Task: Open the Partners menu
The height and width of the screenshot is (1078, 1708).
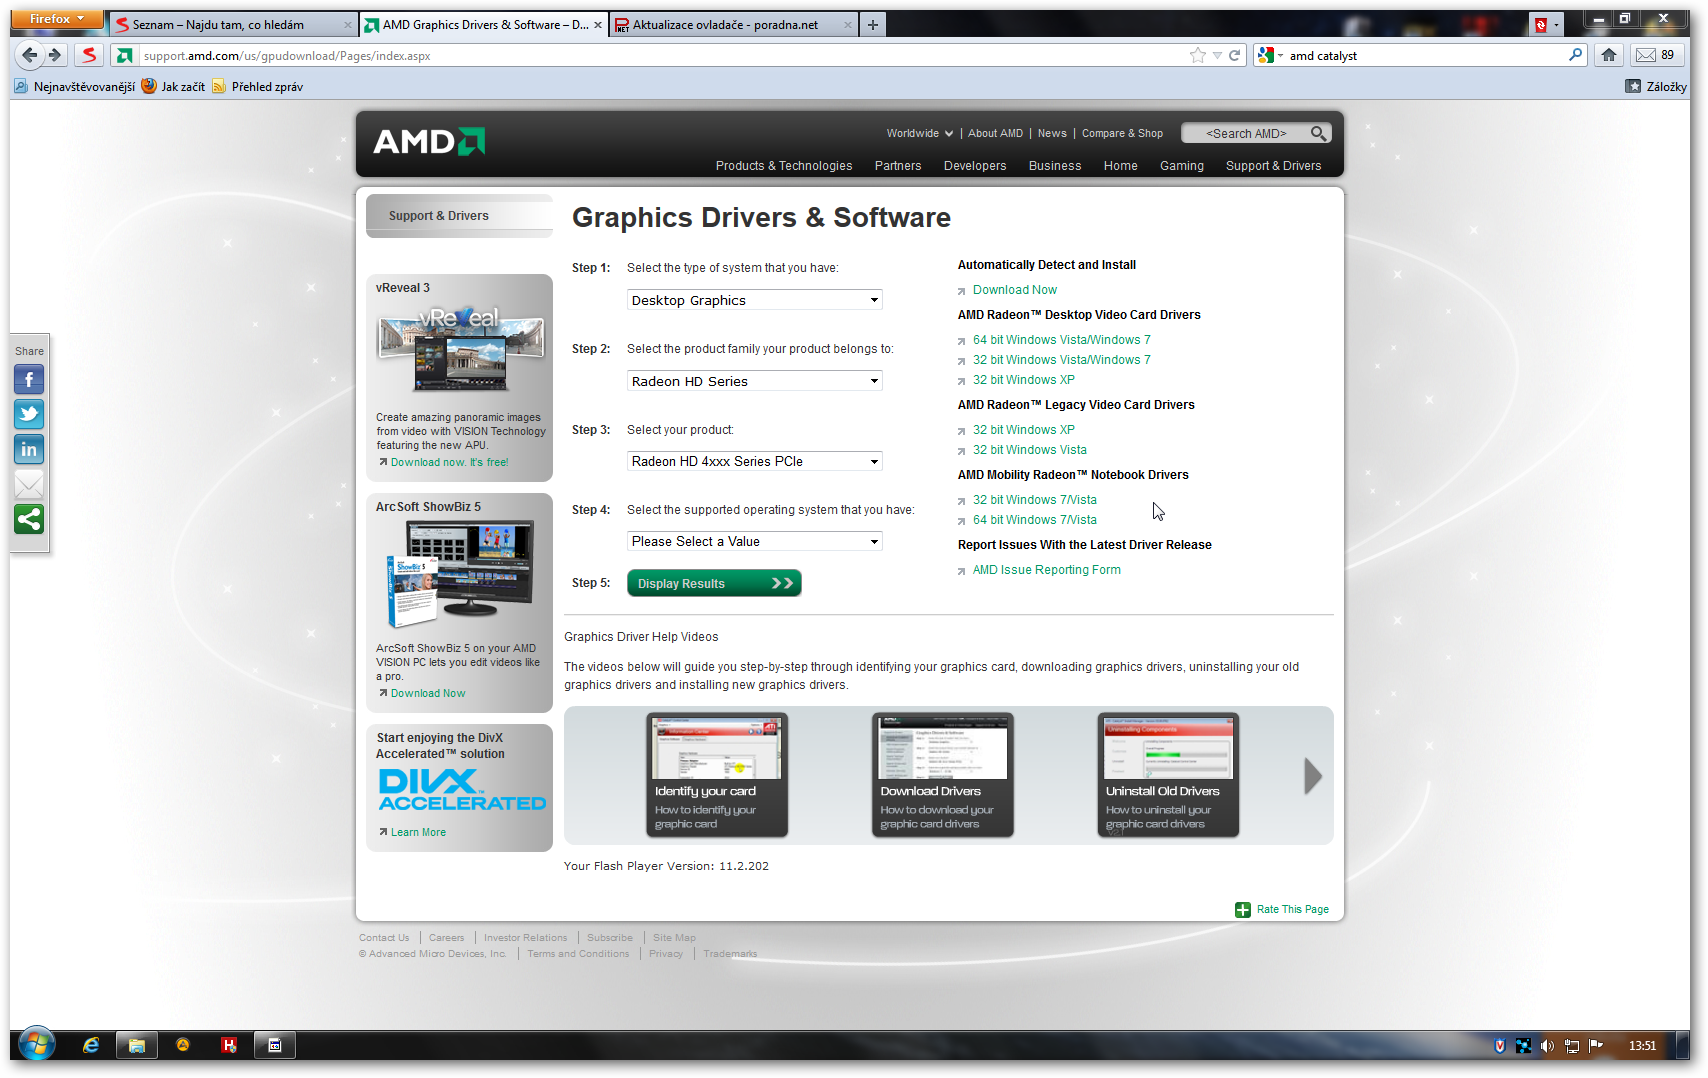Action: point(898,166)
